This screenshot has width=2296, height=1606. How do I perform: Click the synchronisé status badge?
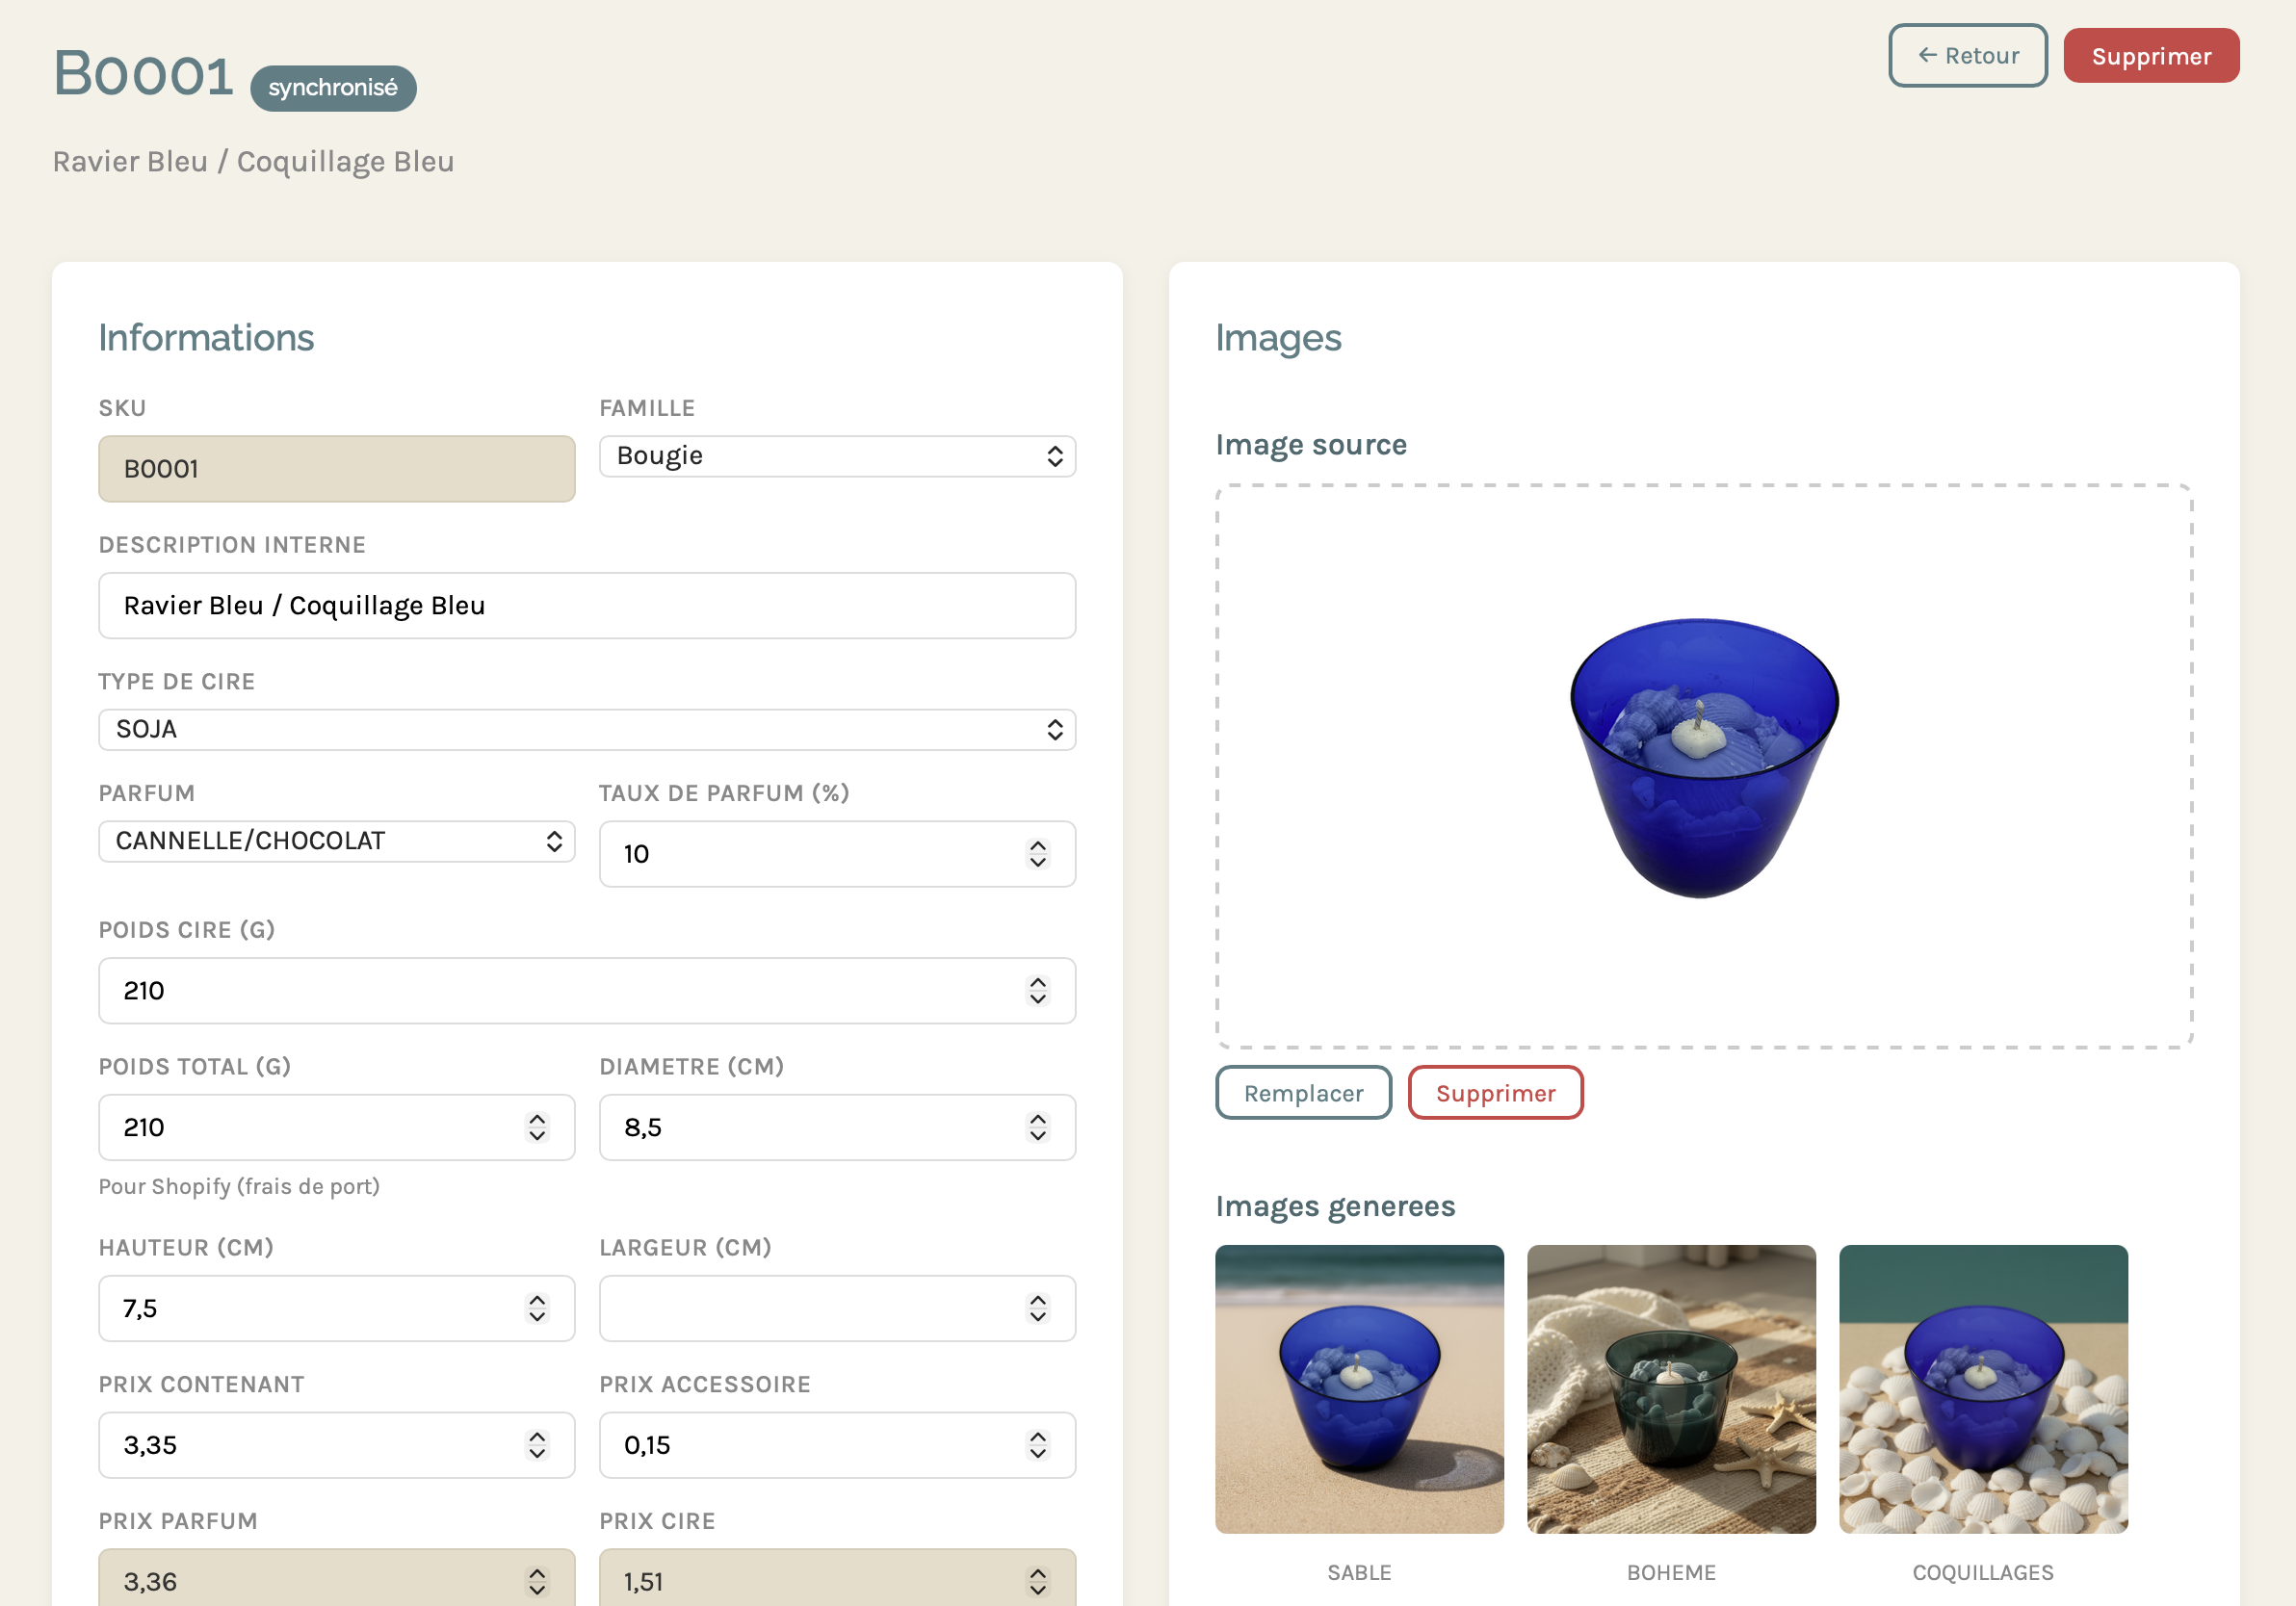332,87
